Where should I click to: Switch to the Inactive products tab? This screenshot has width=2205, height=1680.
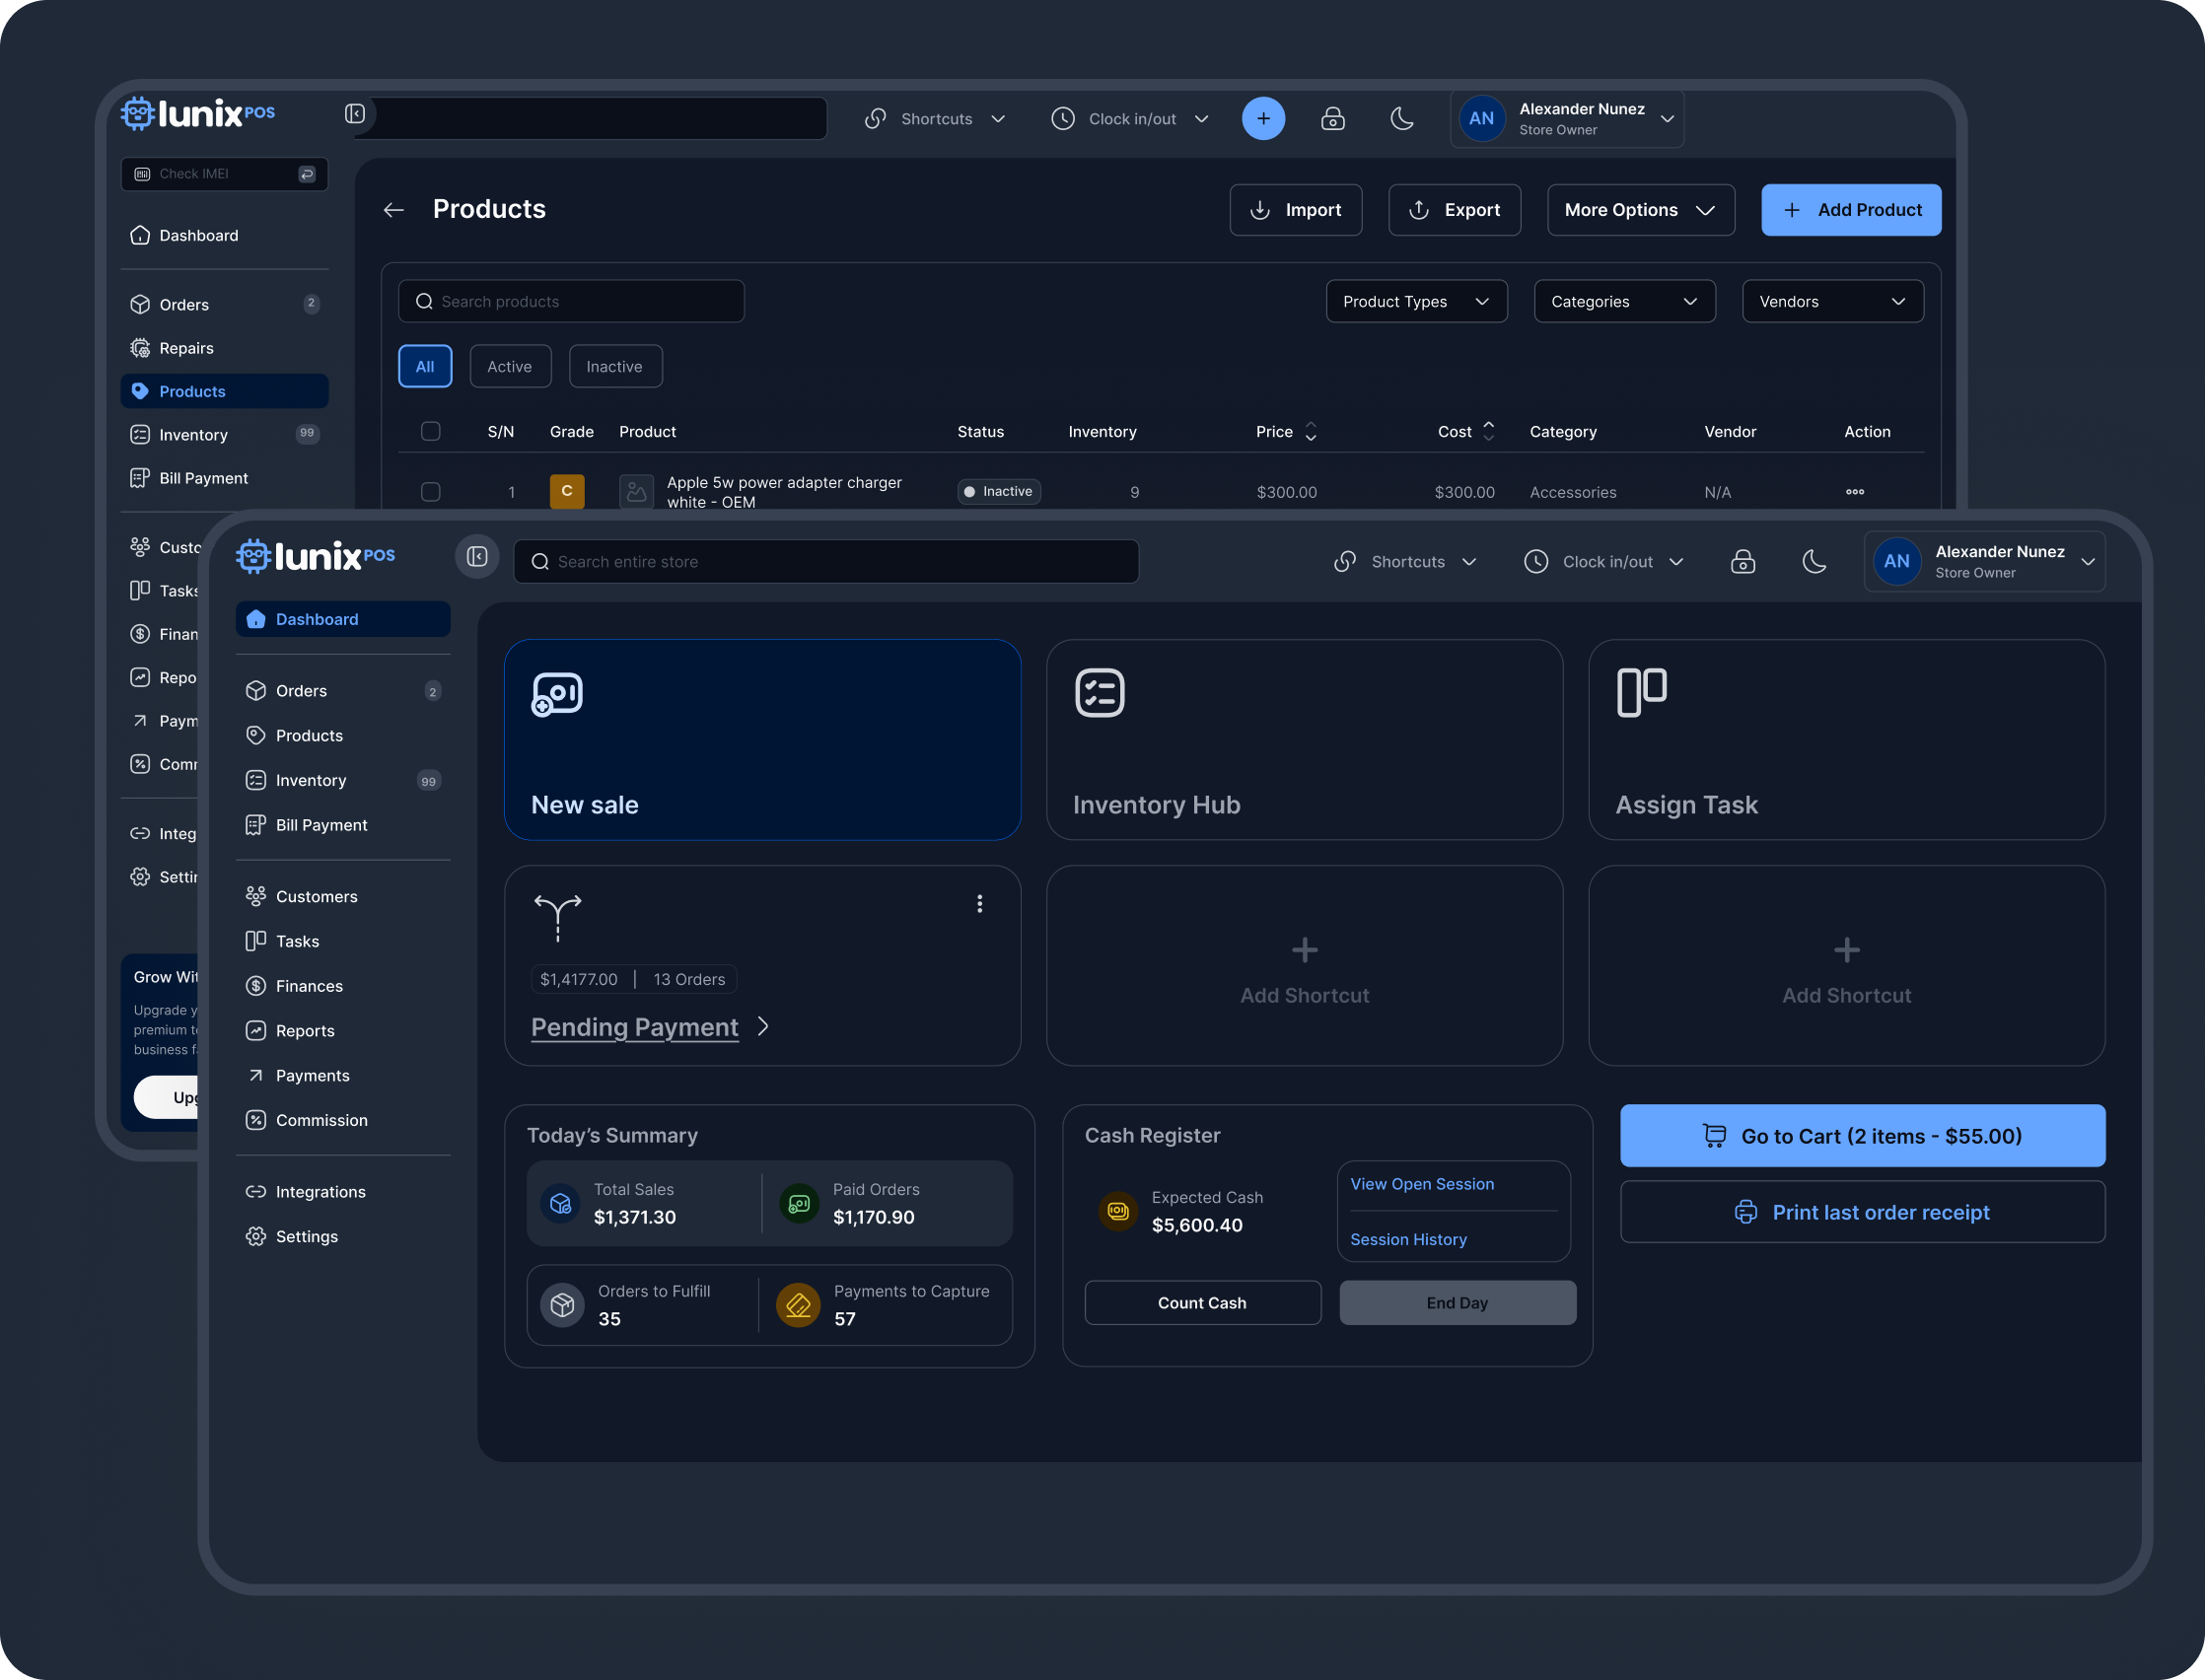[x=614, y=367]
